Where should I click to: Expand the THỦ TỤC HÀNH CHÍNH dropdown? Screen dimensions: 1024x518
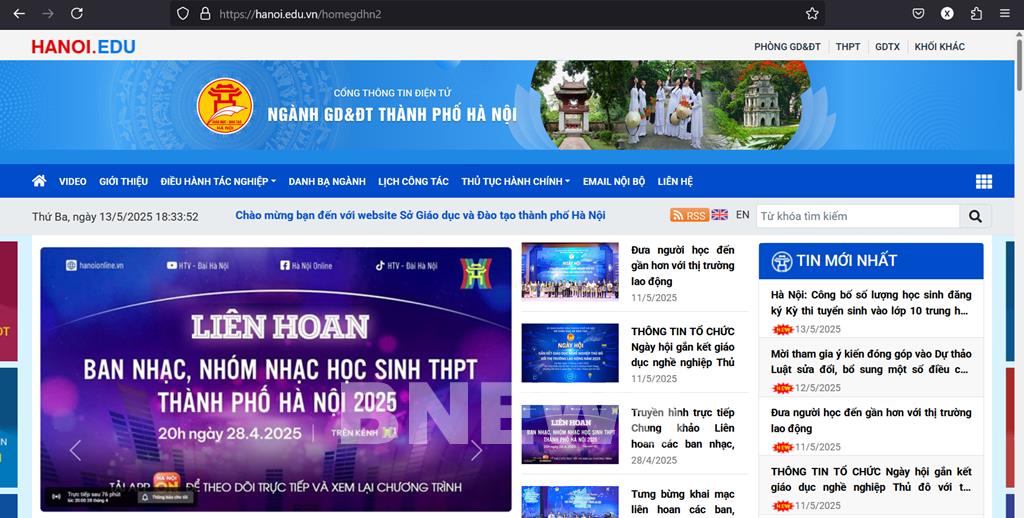tap(515, 181)
